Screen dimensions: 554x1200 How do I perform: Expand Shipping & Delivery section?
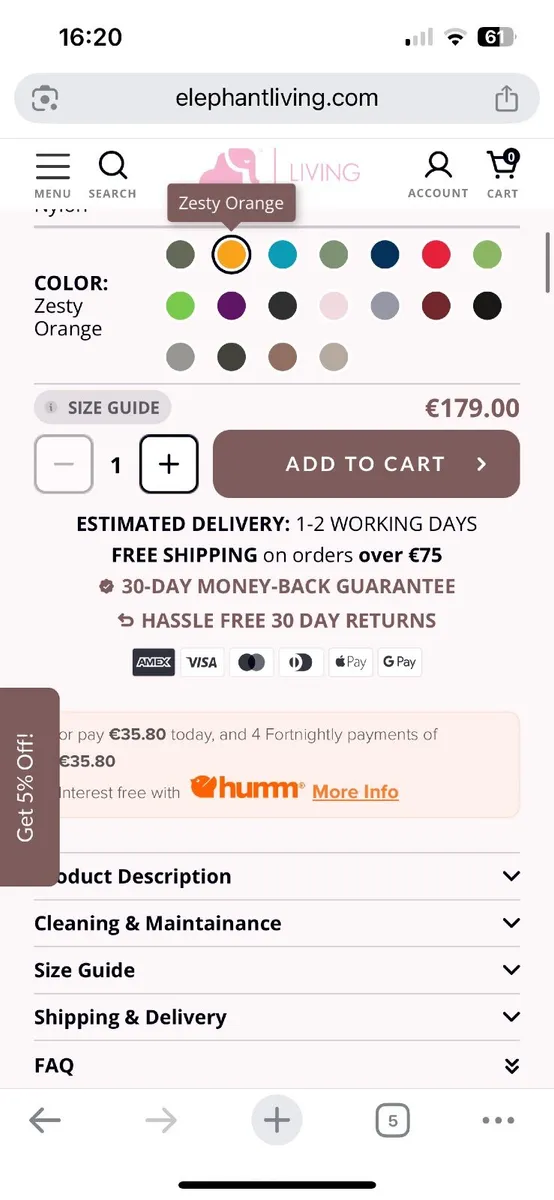click(277, 1017)
